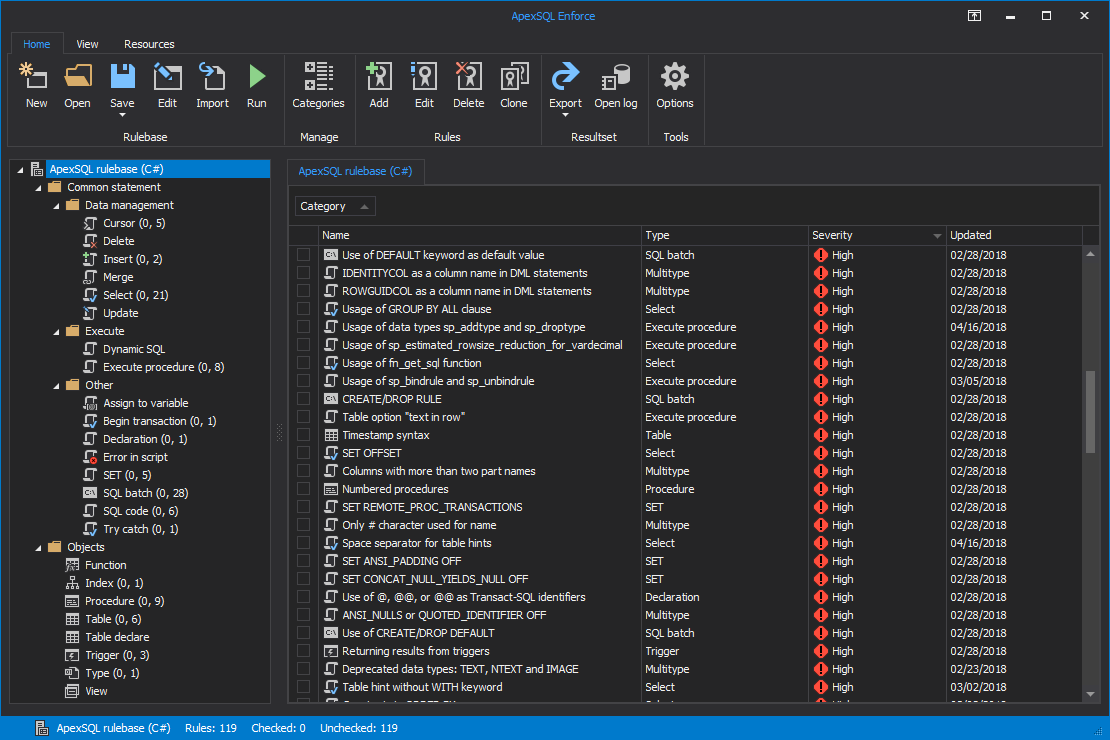The height and width of the screenshot is (740, 1110).
Task: Open the Export dropdown arrow
Action: 565,115
